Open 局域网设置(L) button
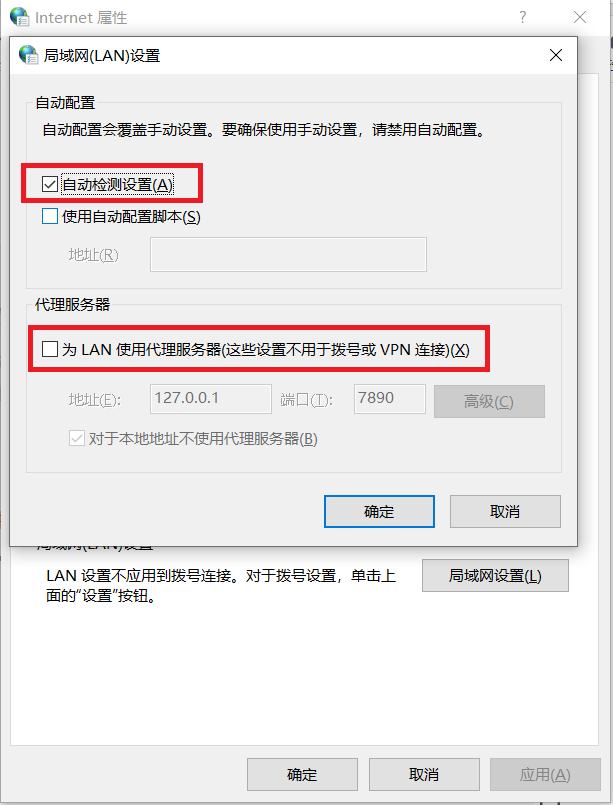This screenshot has height=805, width=613. 495,576
